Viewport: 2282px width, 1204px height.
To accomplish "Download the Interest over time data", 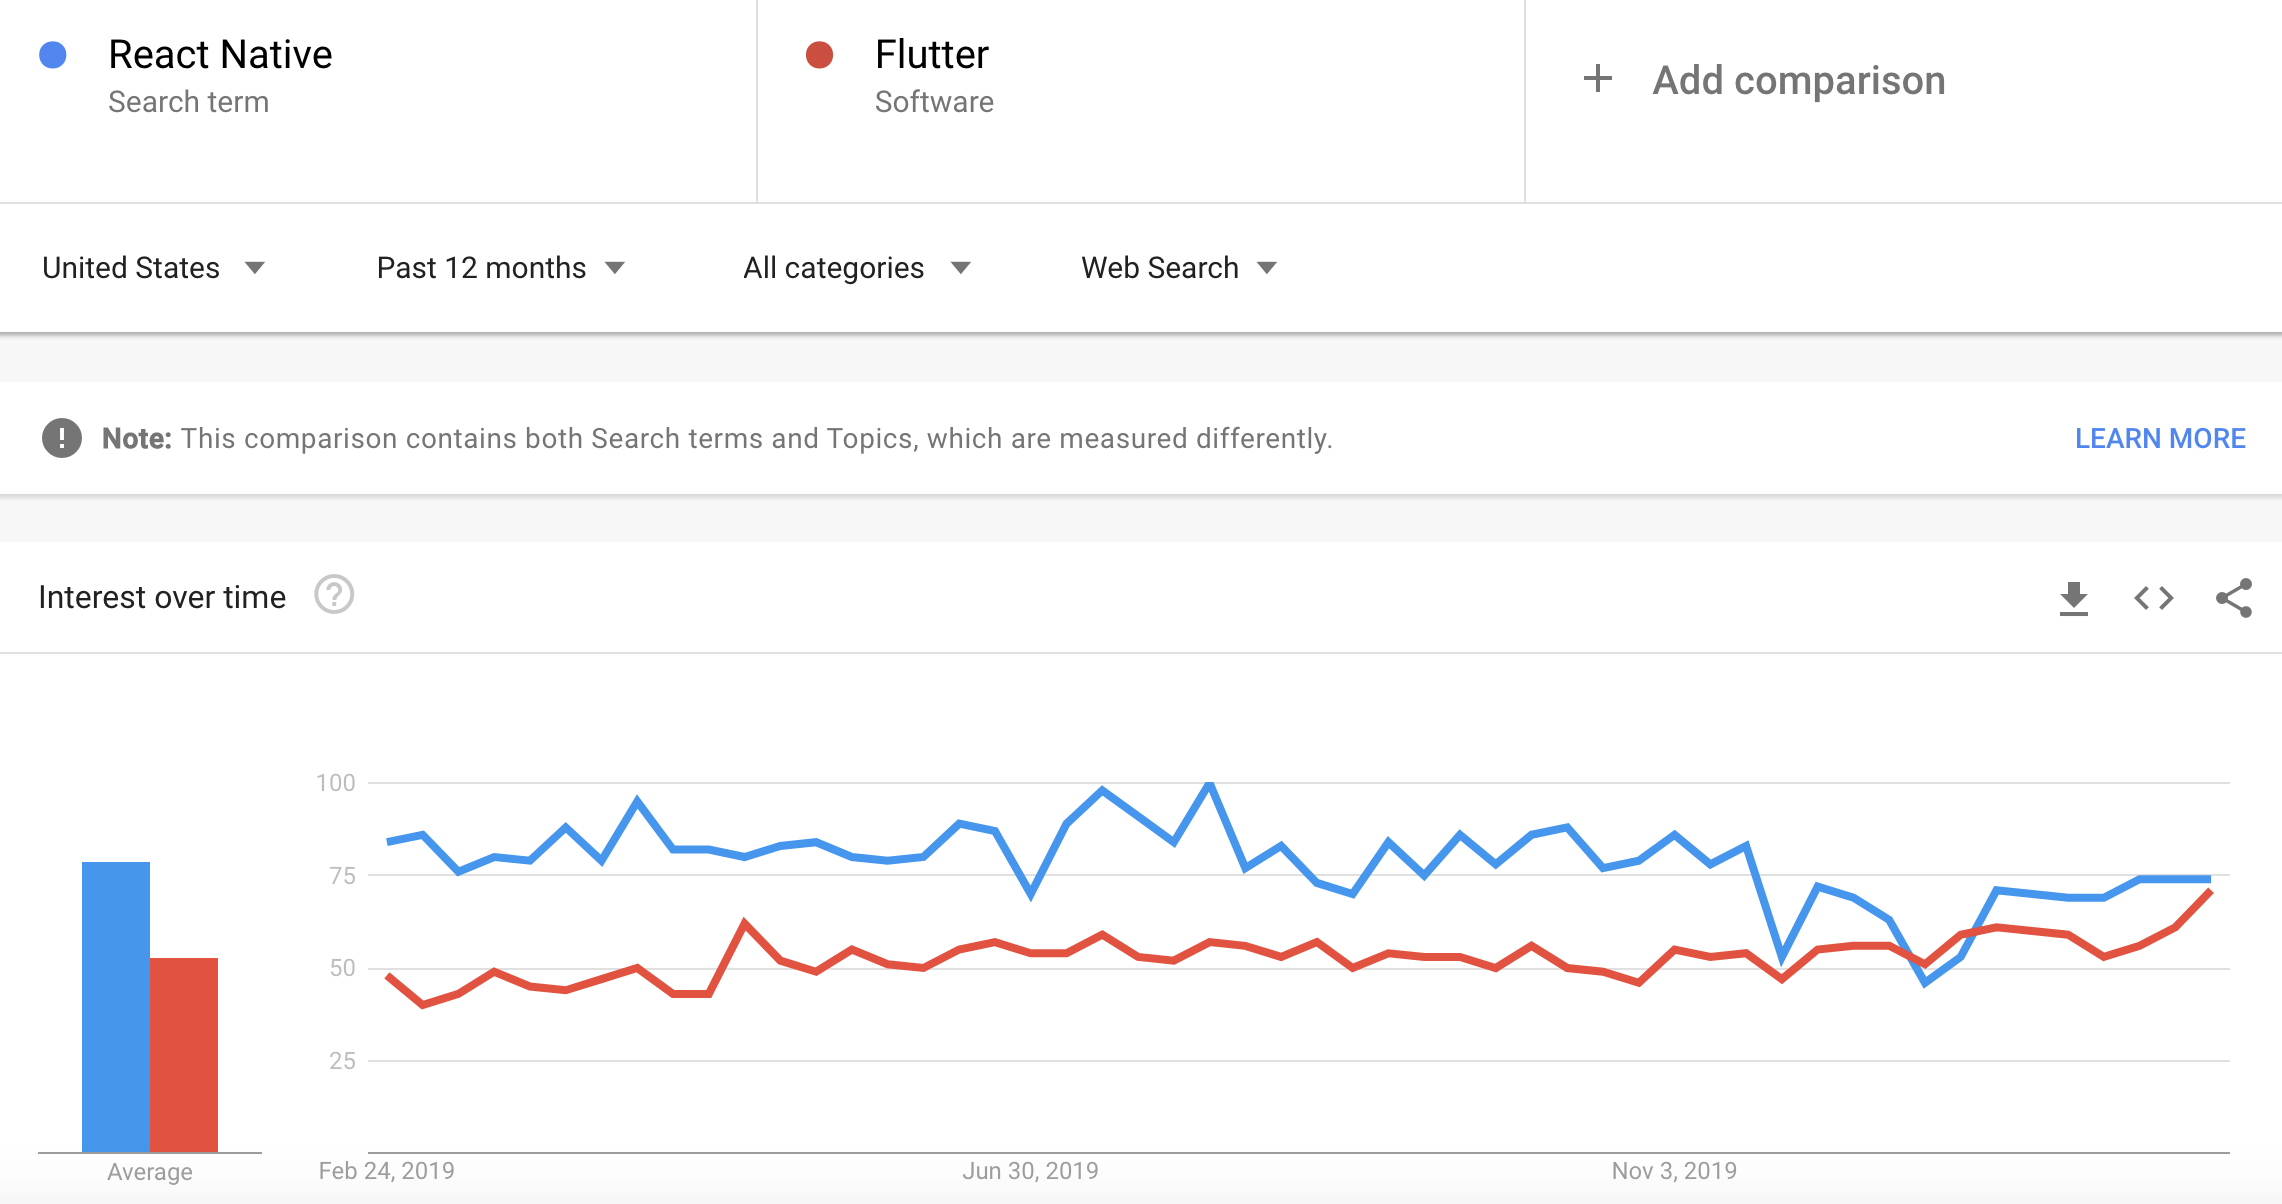I will tap(2074, 598).
